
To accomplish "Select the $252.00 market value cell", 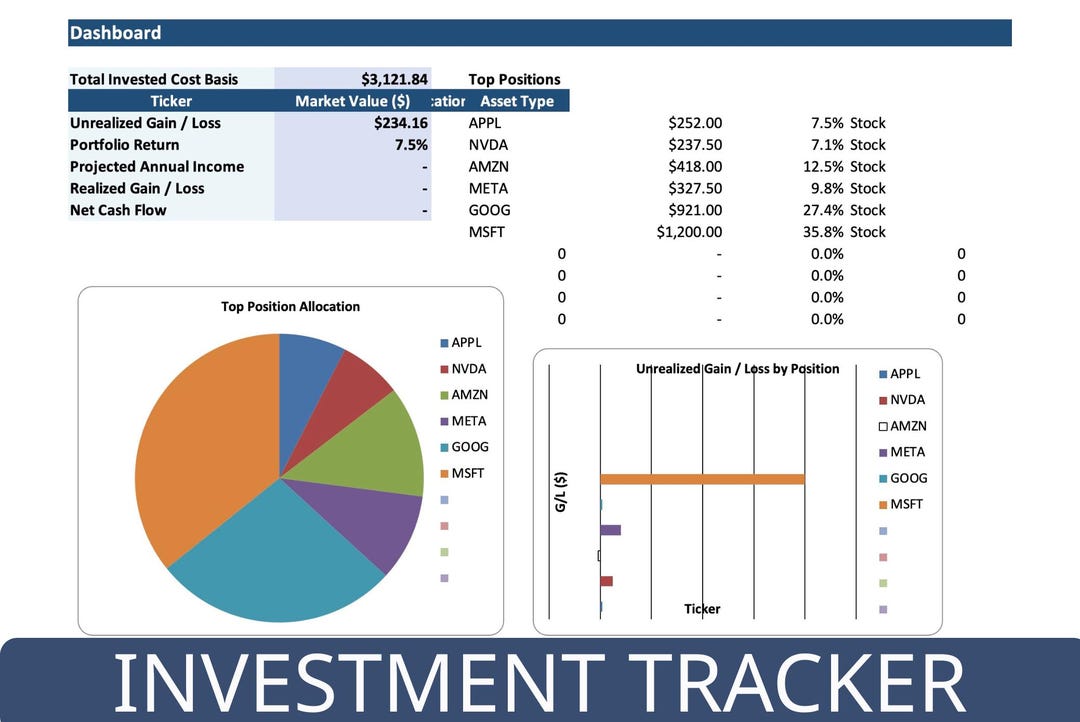I will pyautogui.click(x=695, y=123).
